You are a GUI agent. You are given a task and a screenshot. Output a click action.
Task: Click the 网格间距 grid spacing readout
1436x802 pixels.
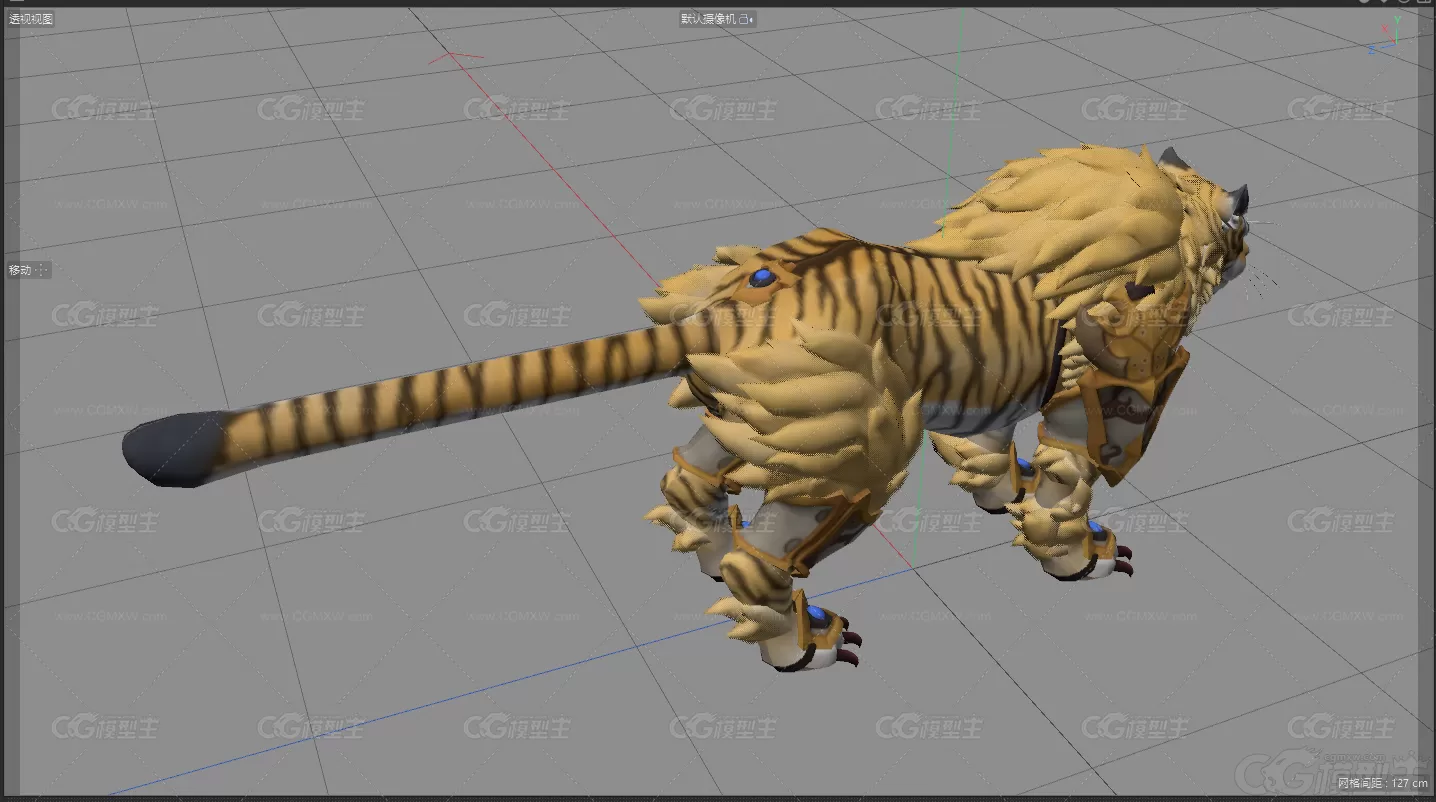[x=1382, y=783]
